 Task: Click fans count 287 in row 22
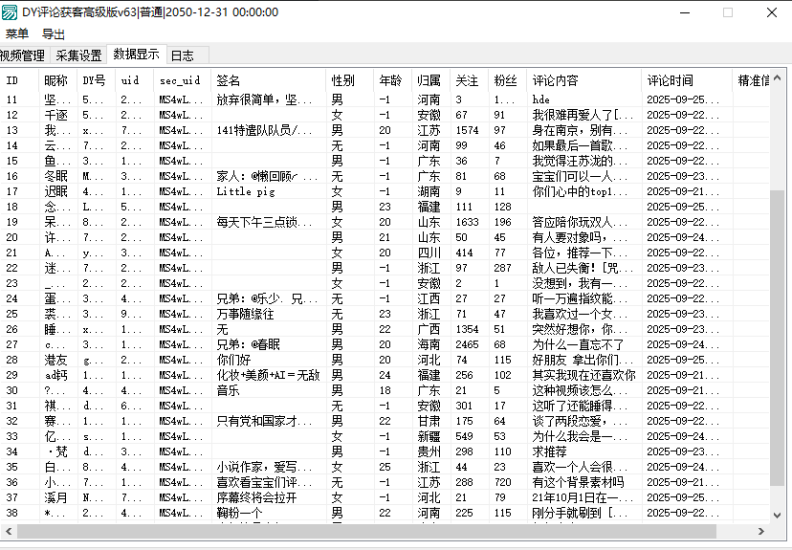(x=503, y=268)
